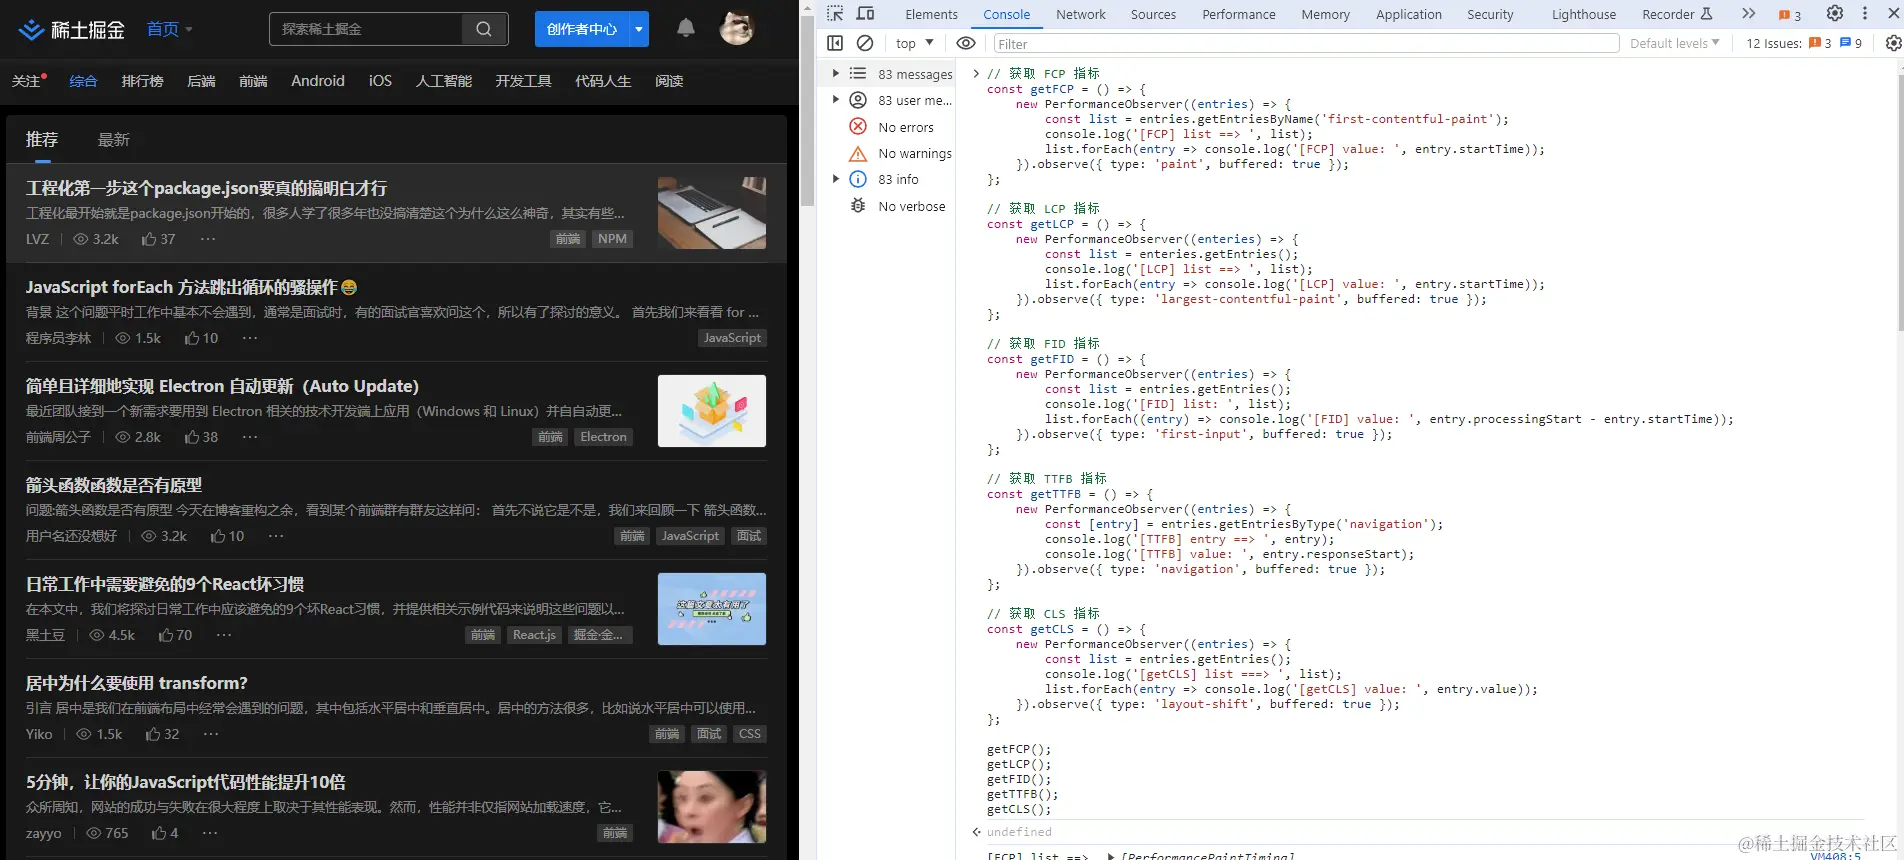This screenshot has height=860, width=1904.
Task: Clear the console
Action: (865, 43)
